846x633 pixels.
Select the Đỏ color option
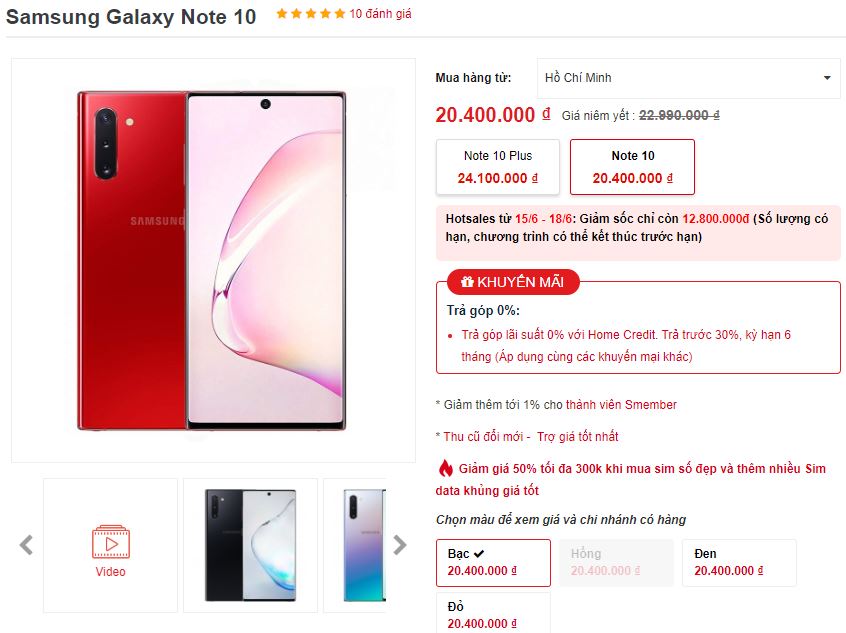pyautogui.click(x=493, y=613)
